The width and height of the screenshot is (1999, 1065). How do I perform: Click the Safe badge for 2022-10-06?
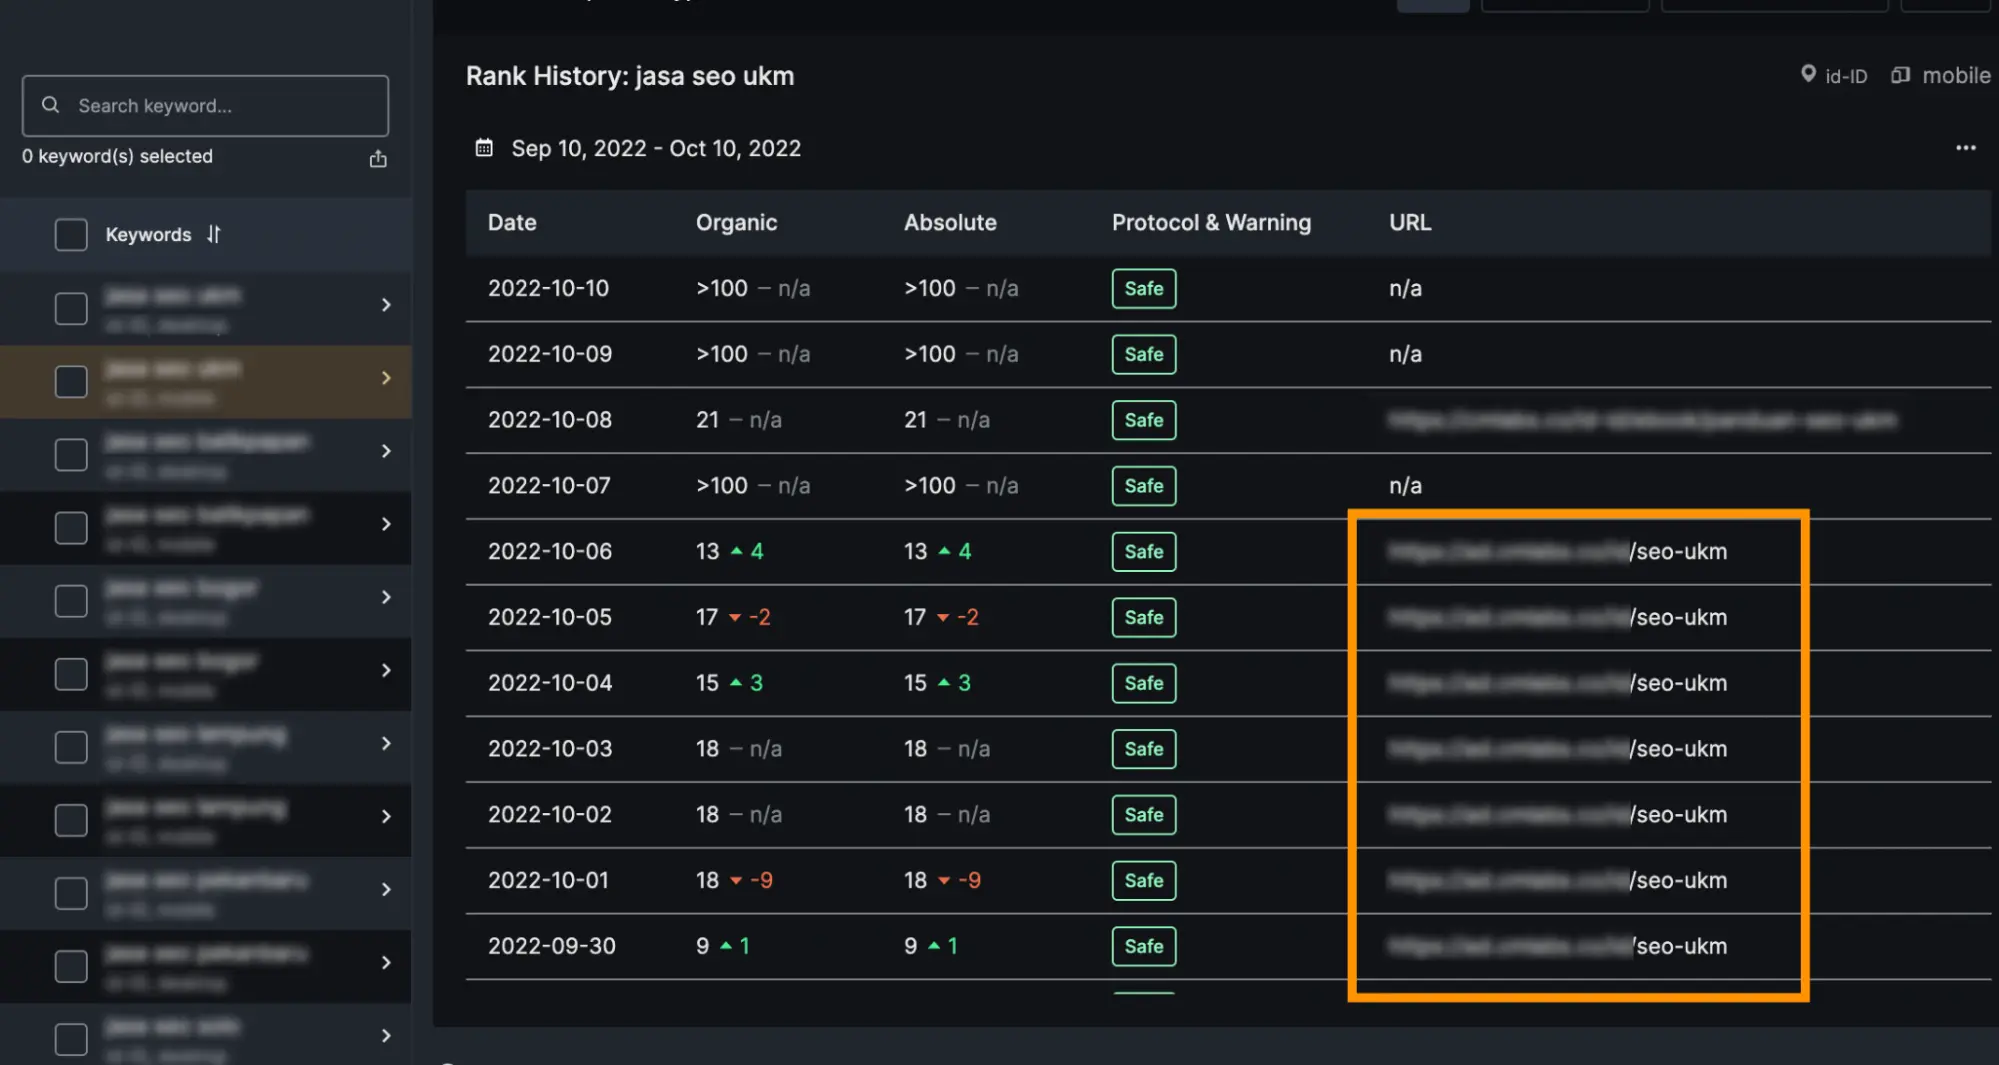1144,551
